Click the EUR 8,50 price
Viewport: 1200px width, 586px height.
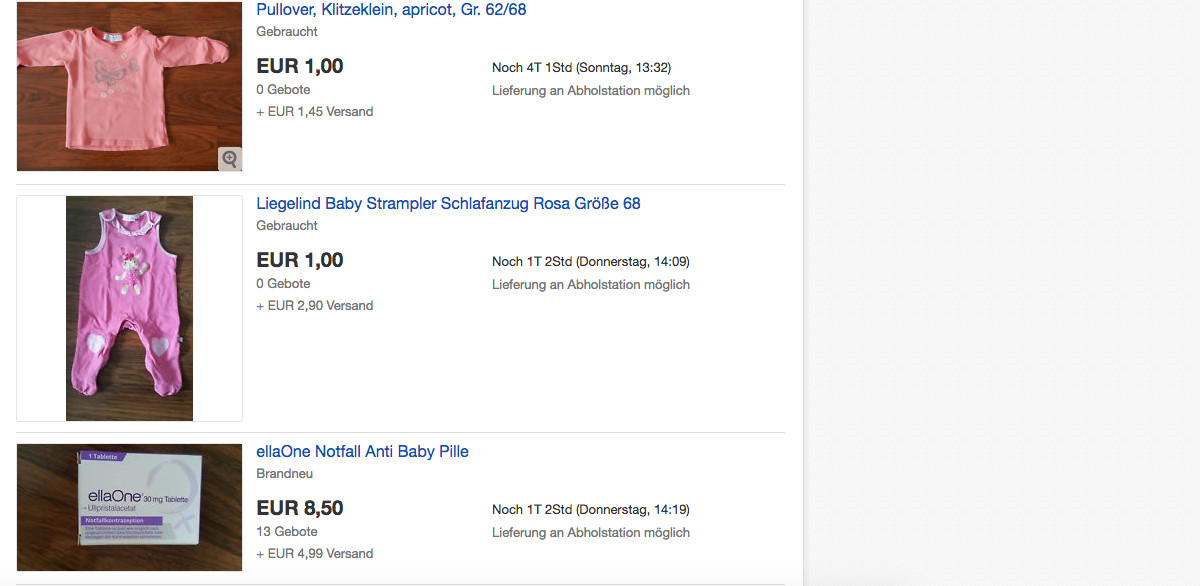(300, 508)
